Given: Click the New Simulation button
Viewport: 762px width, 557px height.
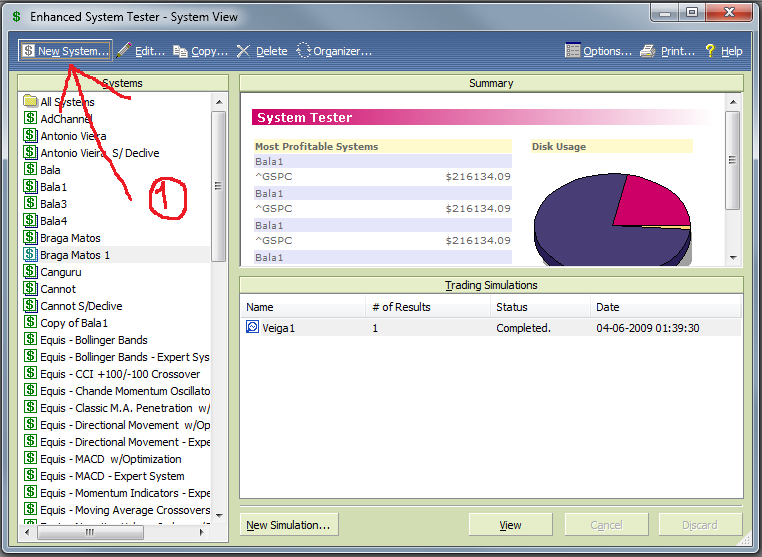Looking at the screenshot, I should pos(289,525).
